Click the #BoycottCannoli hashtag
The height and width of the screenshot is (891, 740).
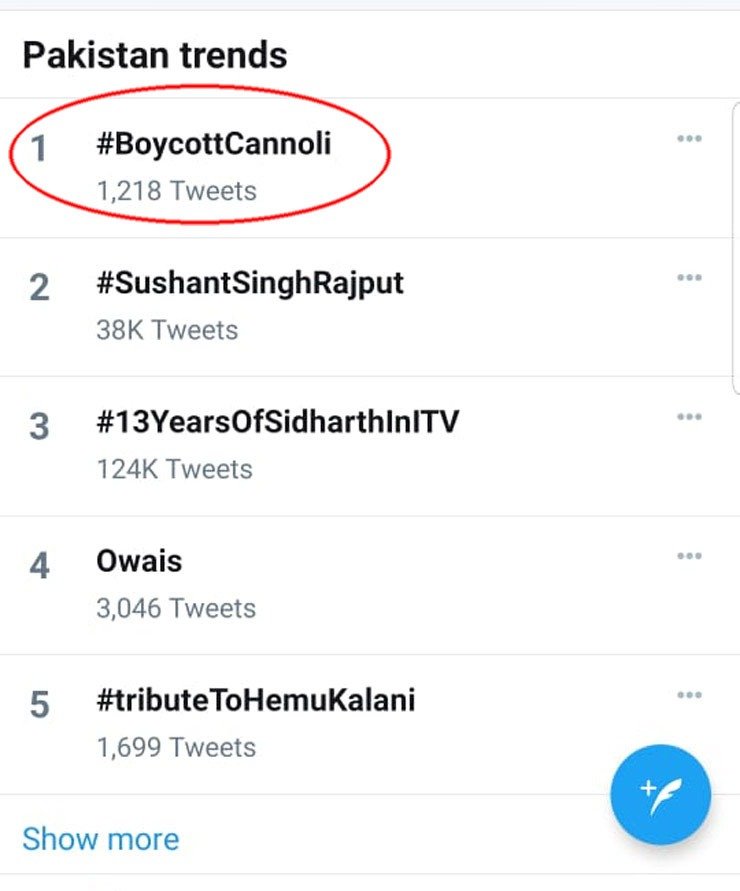coord(213,144)
